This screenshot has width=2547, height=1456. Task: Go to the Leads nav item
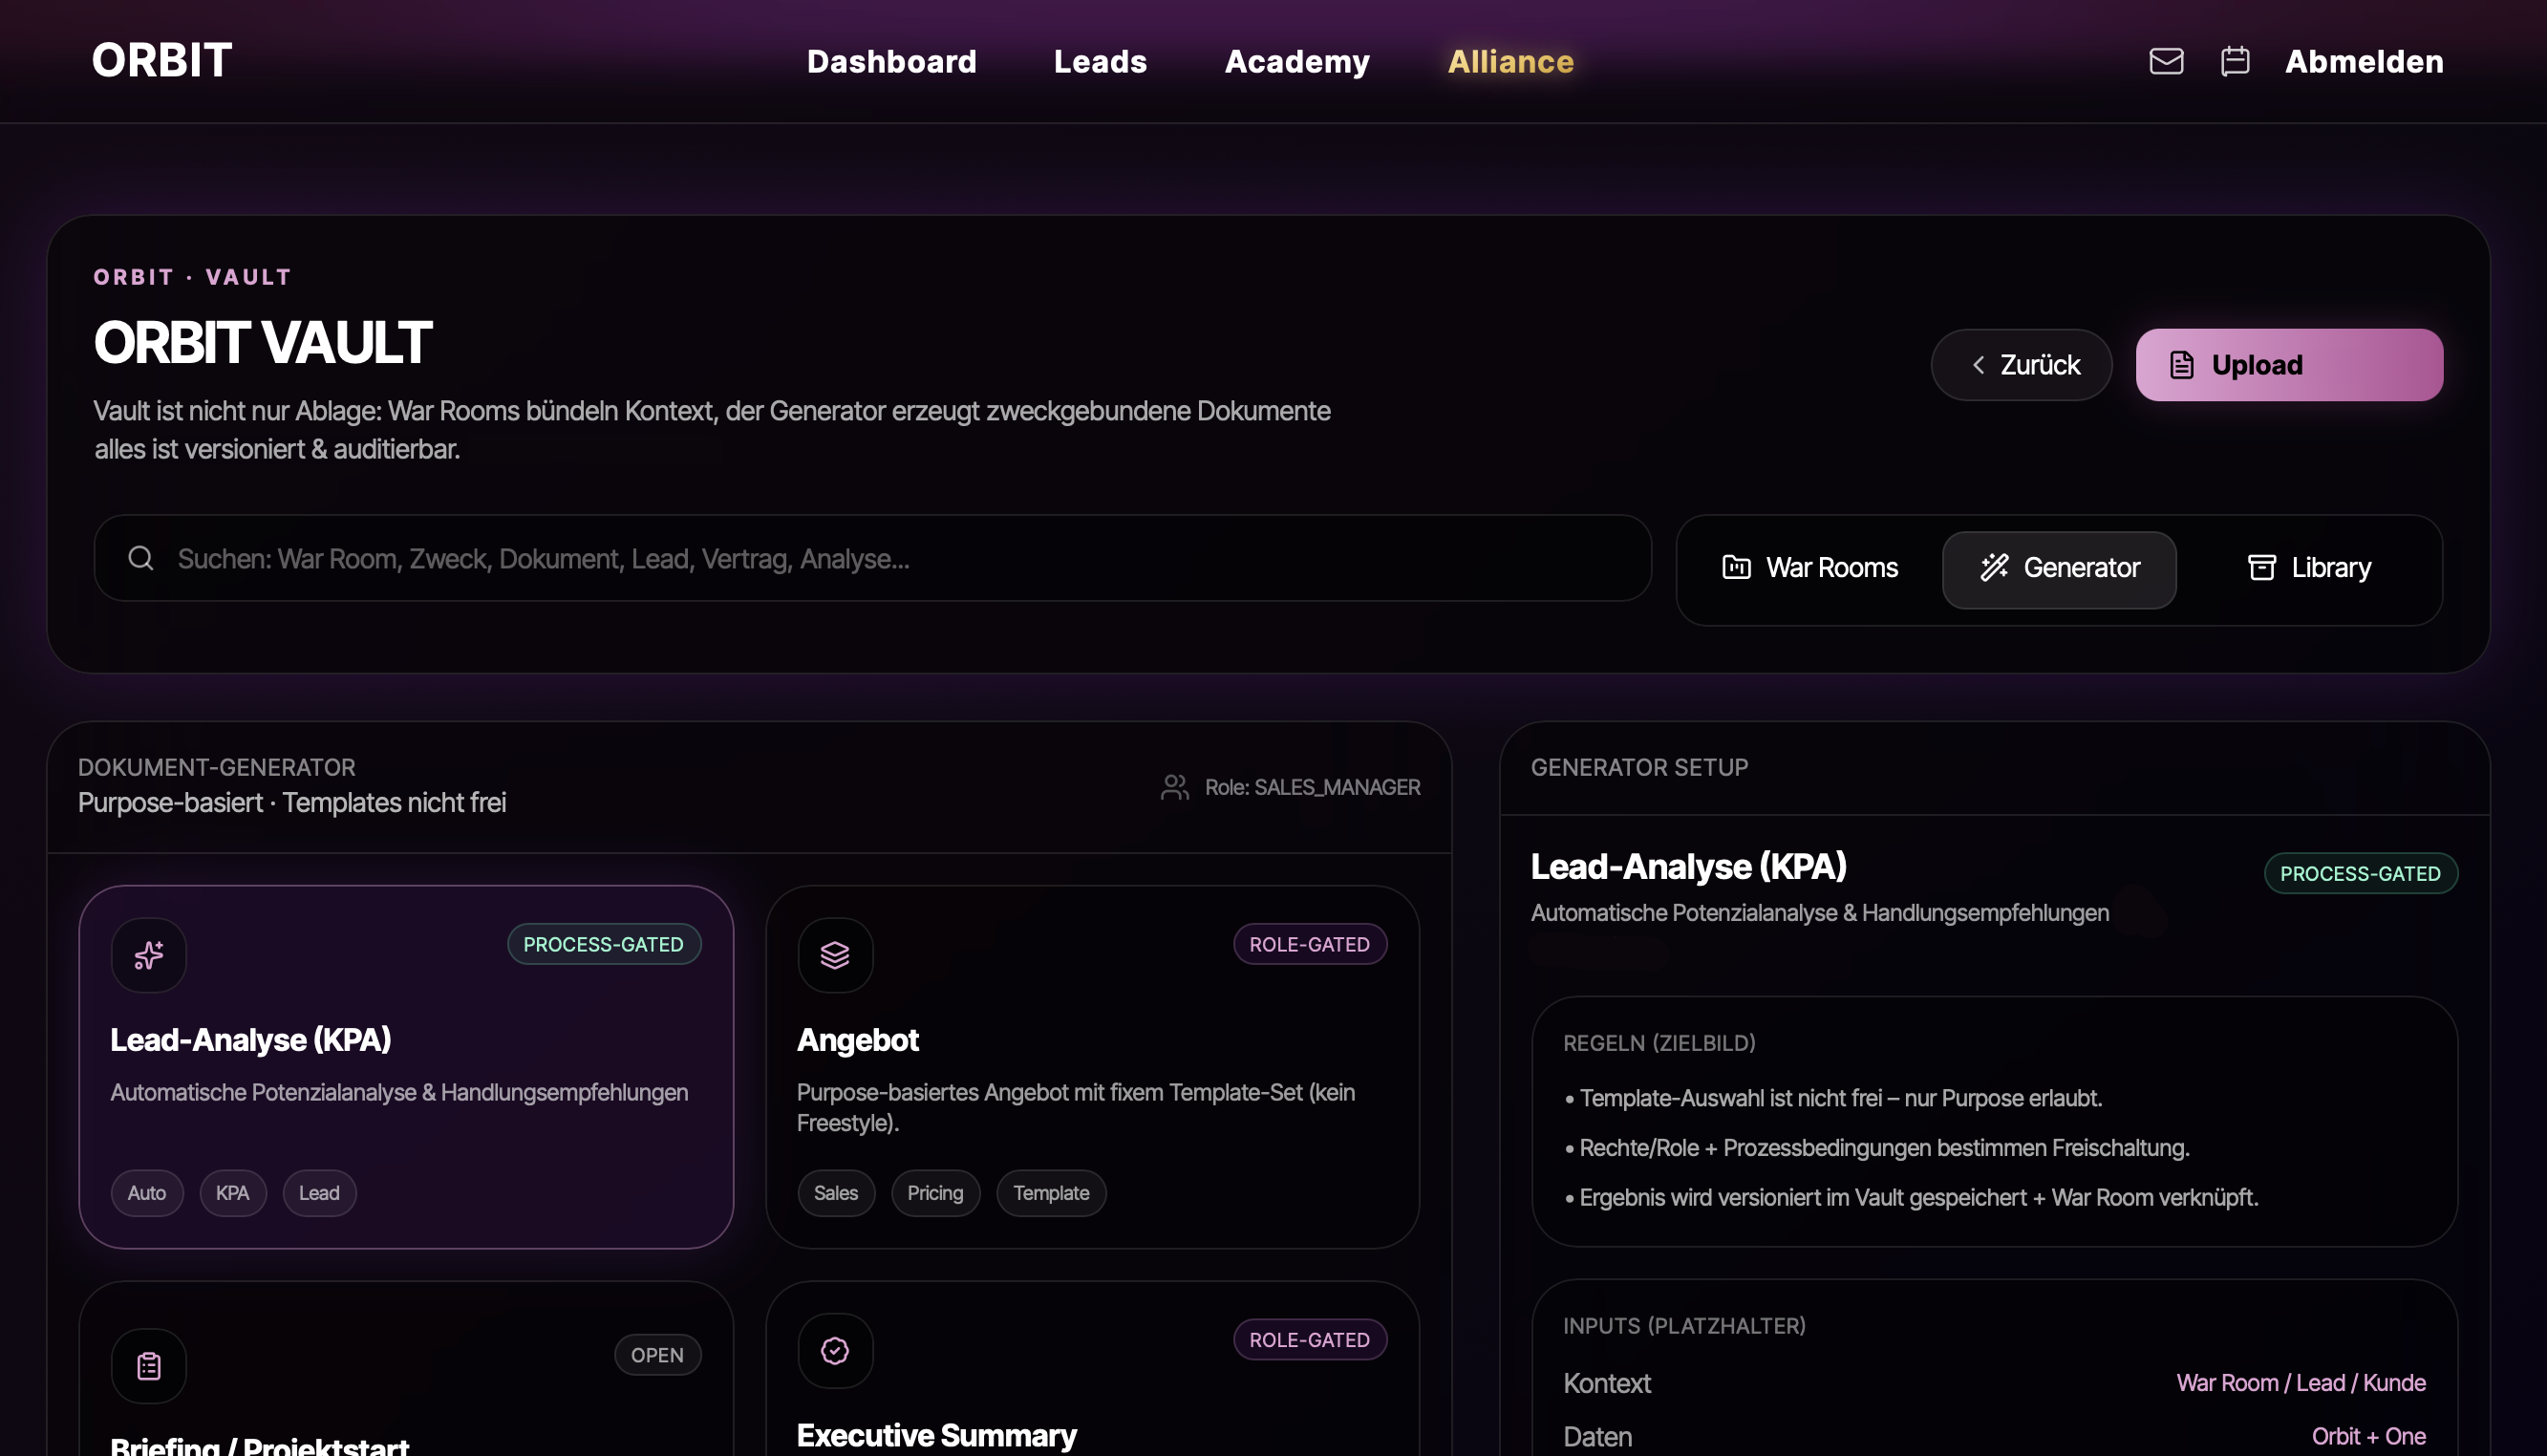pos(1100,62)
